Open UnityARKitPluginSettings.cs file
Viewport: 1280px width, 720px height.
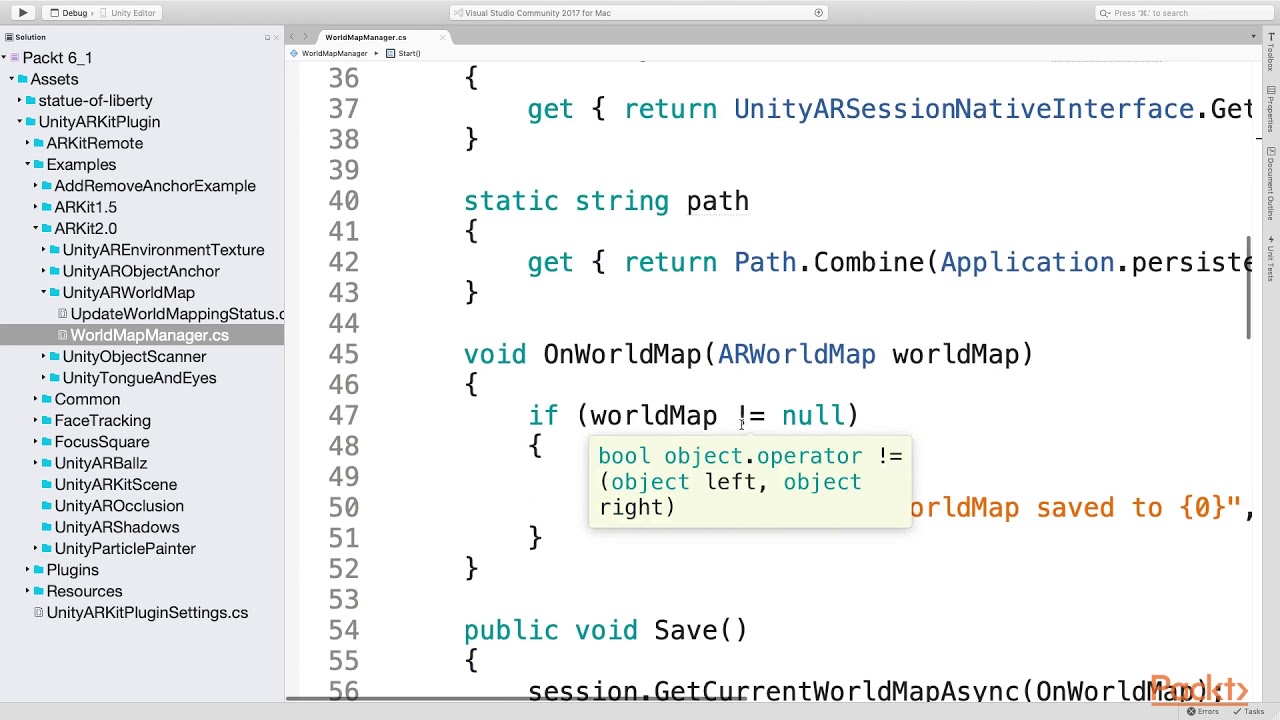click(x=147, y=612)
